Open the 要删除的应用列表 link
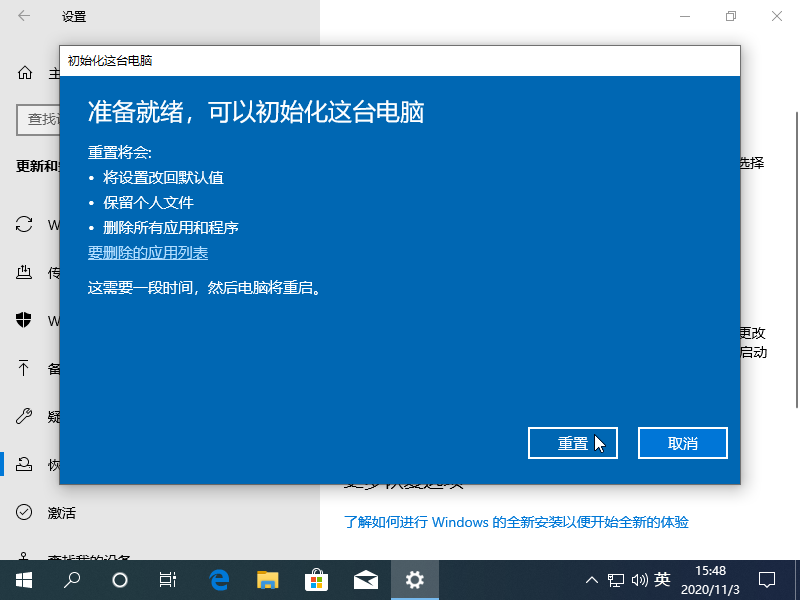This screenshot has height=600, width=800. click(x=149, y=253)
